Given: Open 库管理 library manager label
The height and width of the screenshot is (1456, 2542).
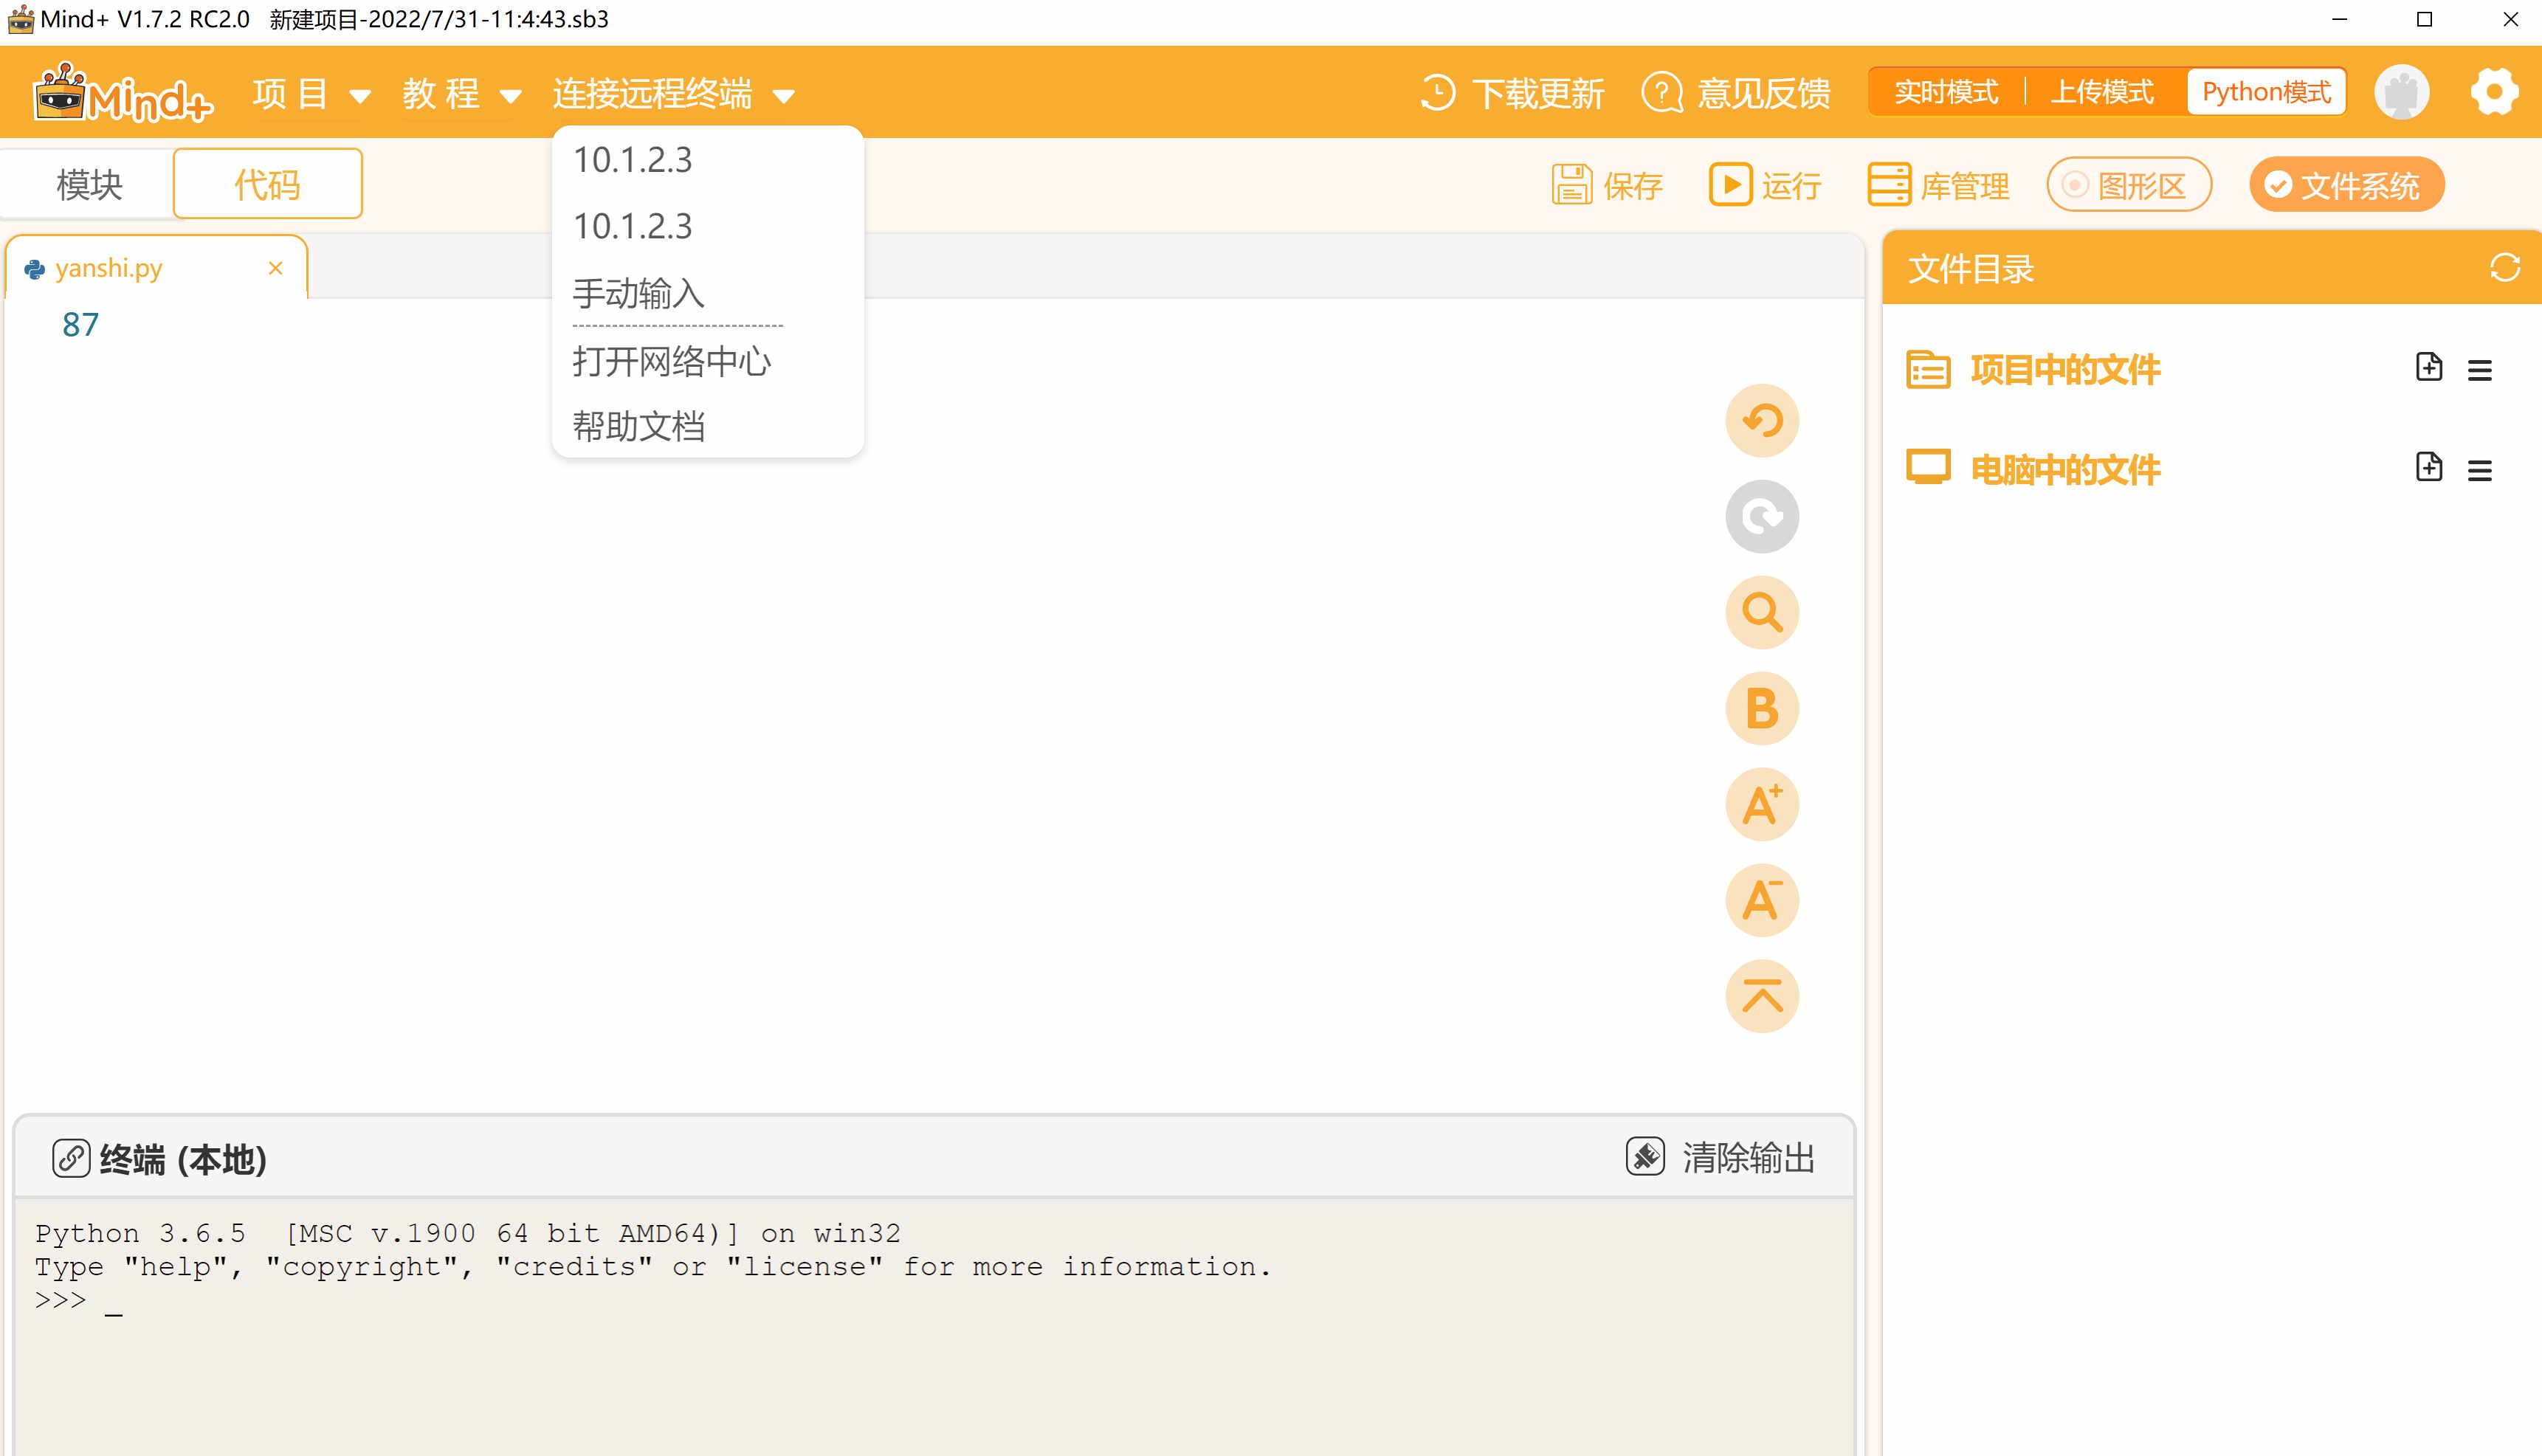Looking at the screenshot, I should (x=1965, y=186).
